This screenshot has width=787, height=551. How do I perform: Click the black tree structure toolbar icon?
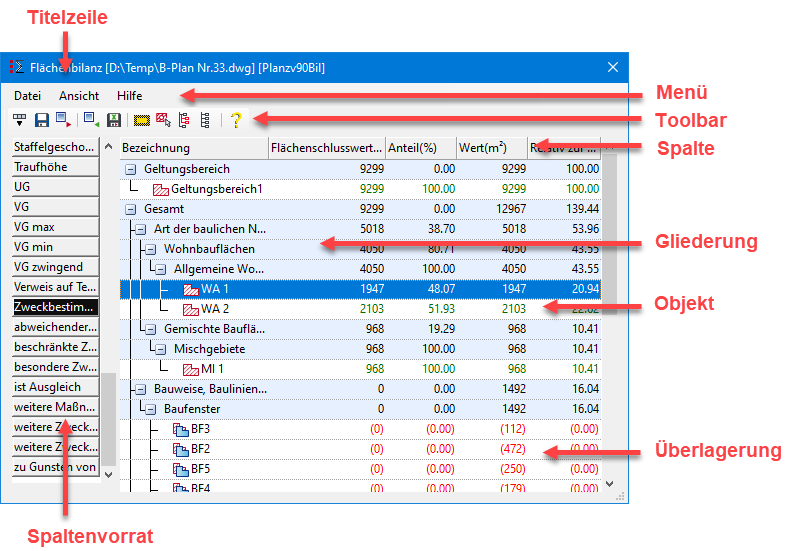[x=205, y=120]
